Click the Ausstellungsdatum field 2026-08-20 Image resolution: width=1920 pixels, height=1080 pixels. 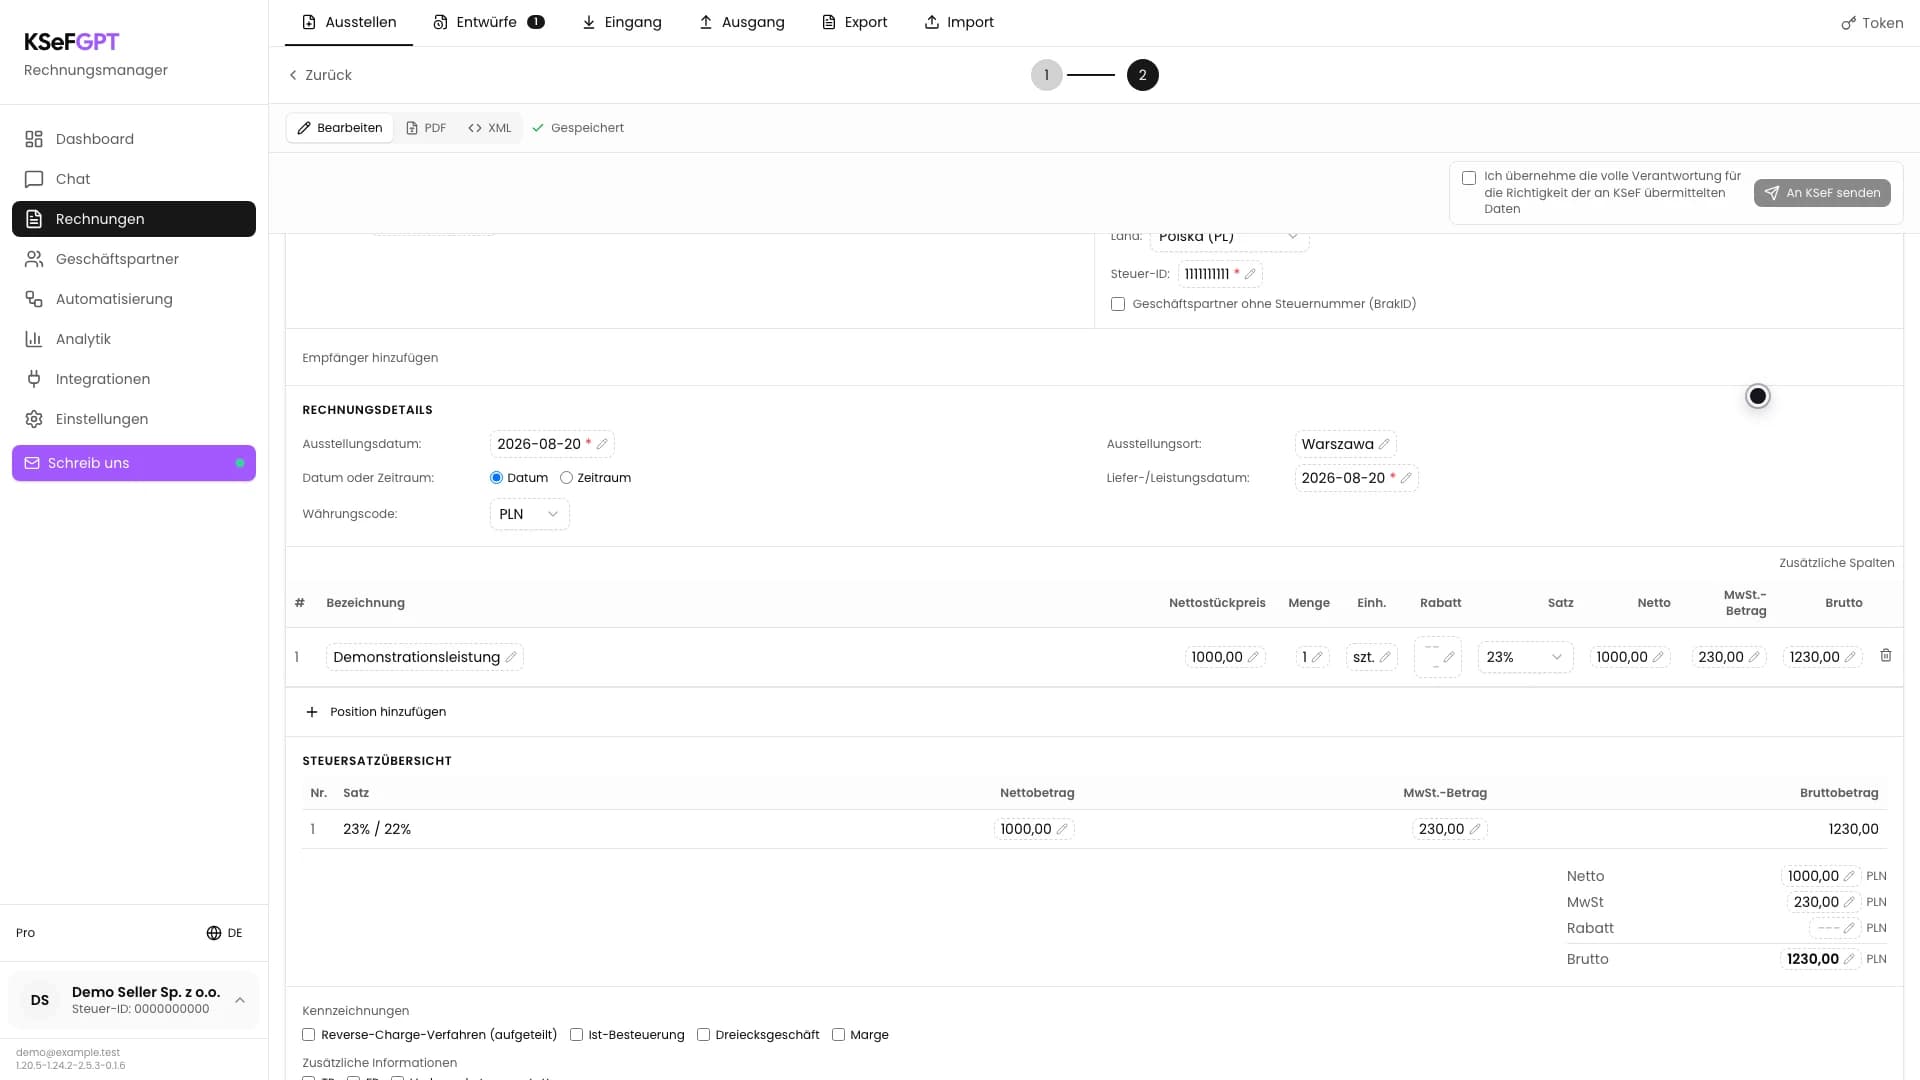coord(552,444)
